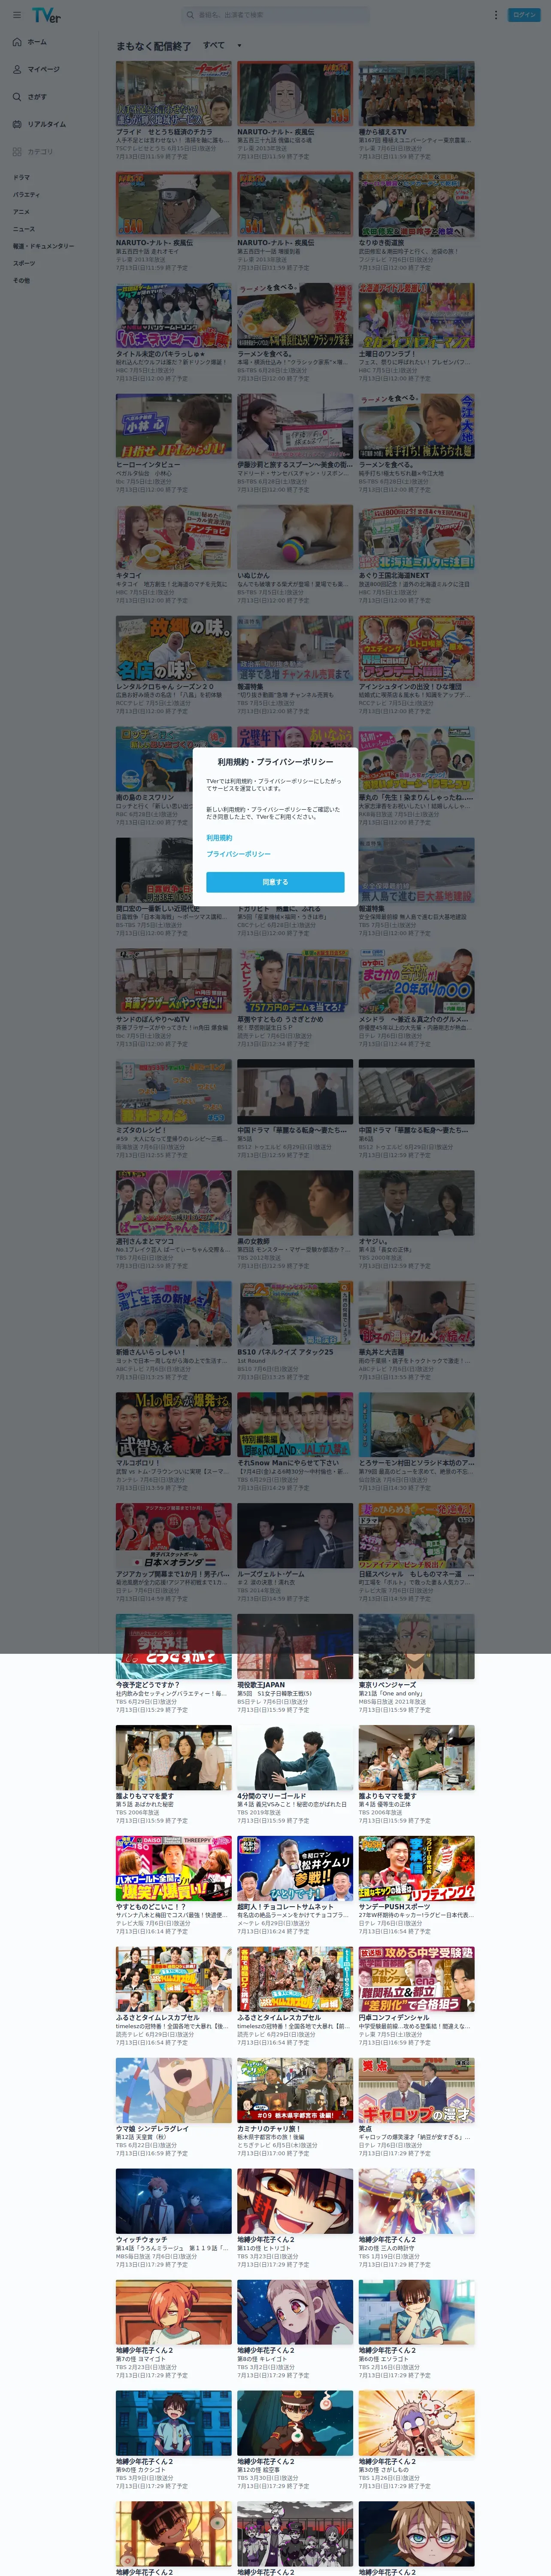Click the ホーム home icon in sidebar
Screen dimensions: 551x2576
pos(17,42)
